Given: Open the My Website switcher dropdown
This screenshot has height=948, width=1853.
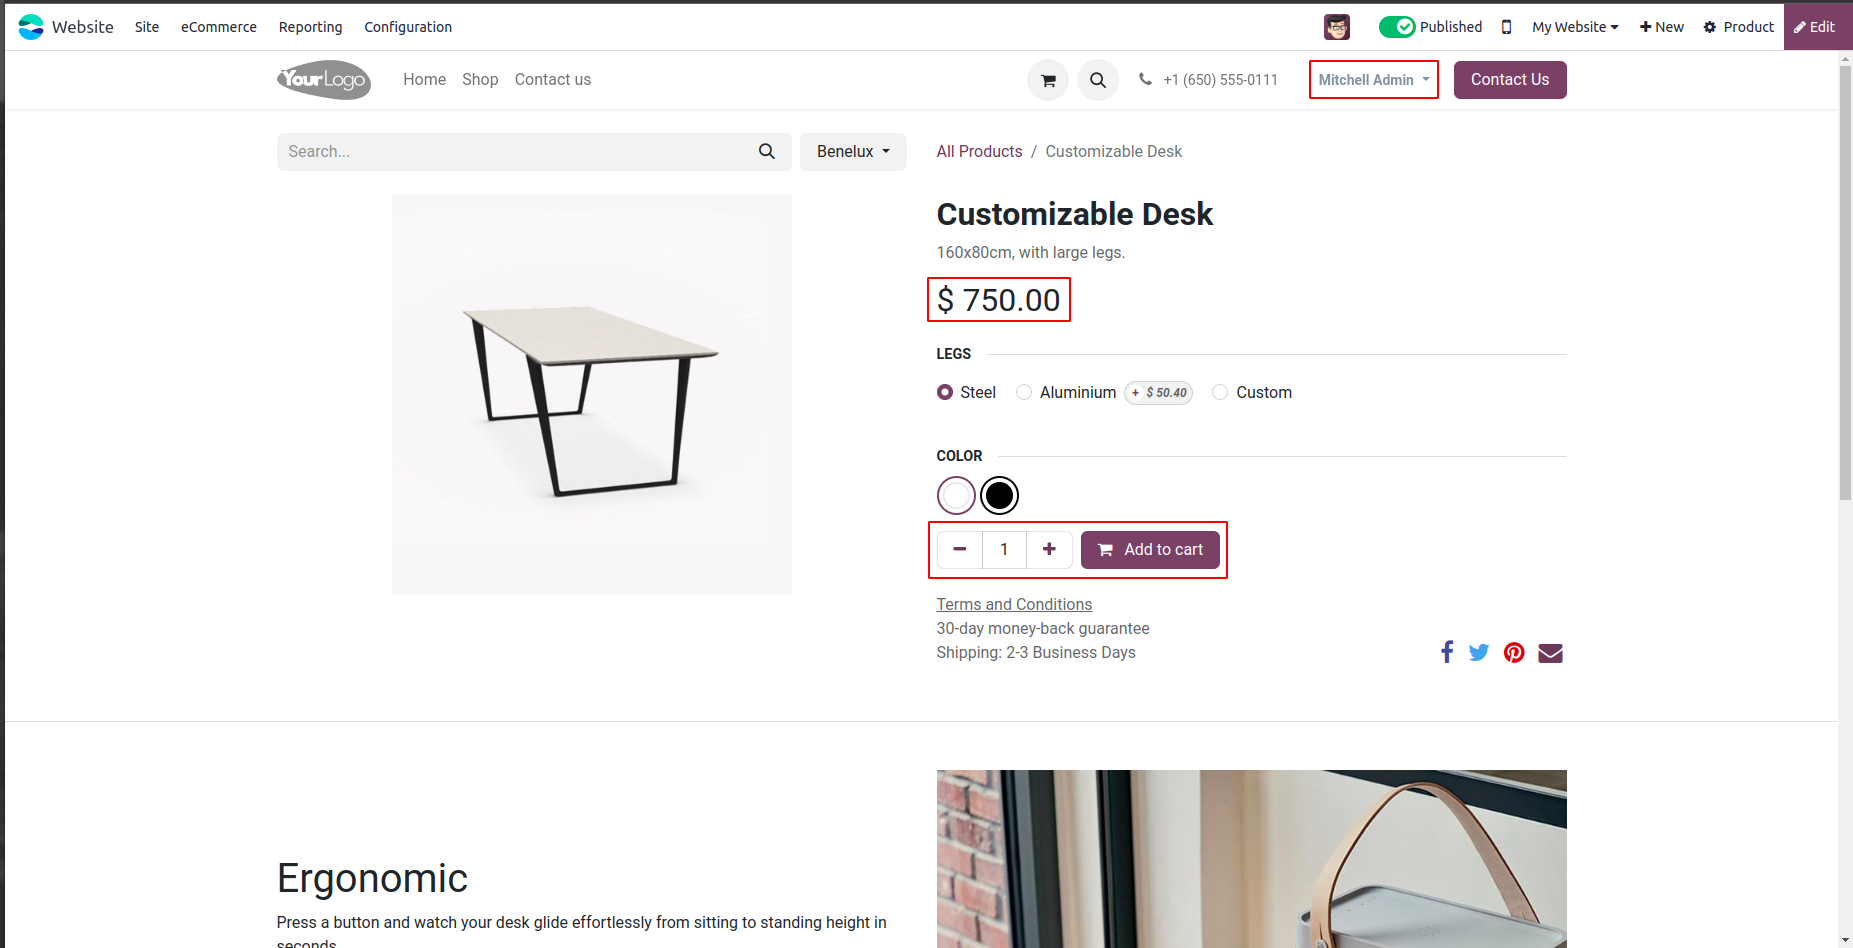Looking at the screenshot, I should point(1575,27).
